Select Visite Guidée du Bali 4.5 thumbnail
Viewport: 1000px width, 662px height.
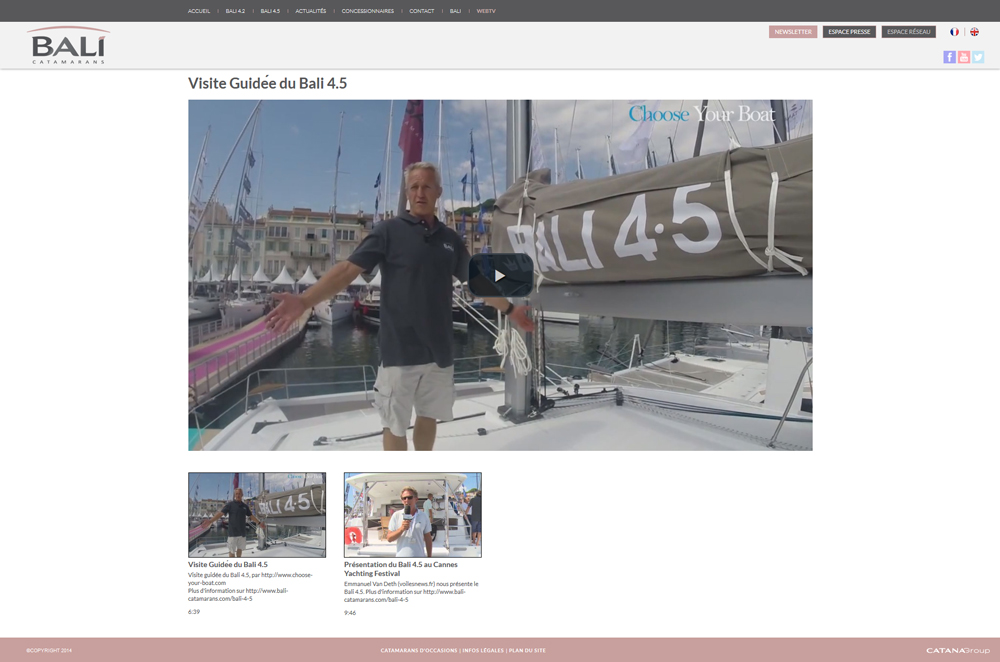pyautogui.click(x=257, y=515)
